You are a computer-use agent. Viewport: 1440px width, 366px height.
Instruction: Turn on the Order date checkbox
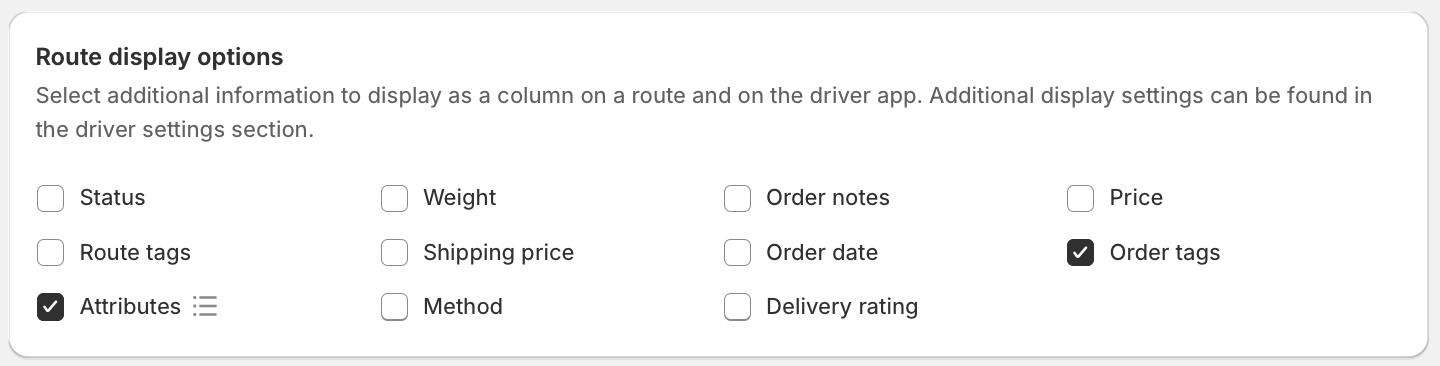coord(737,252)
